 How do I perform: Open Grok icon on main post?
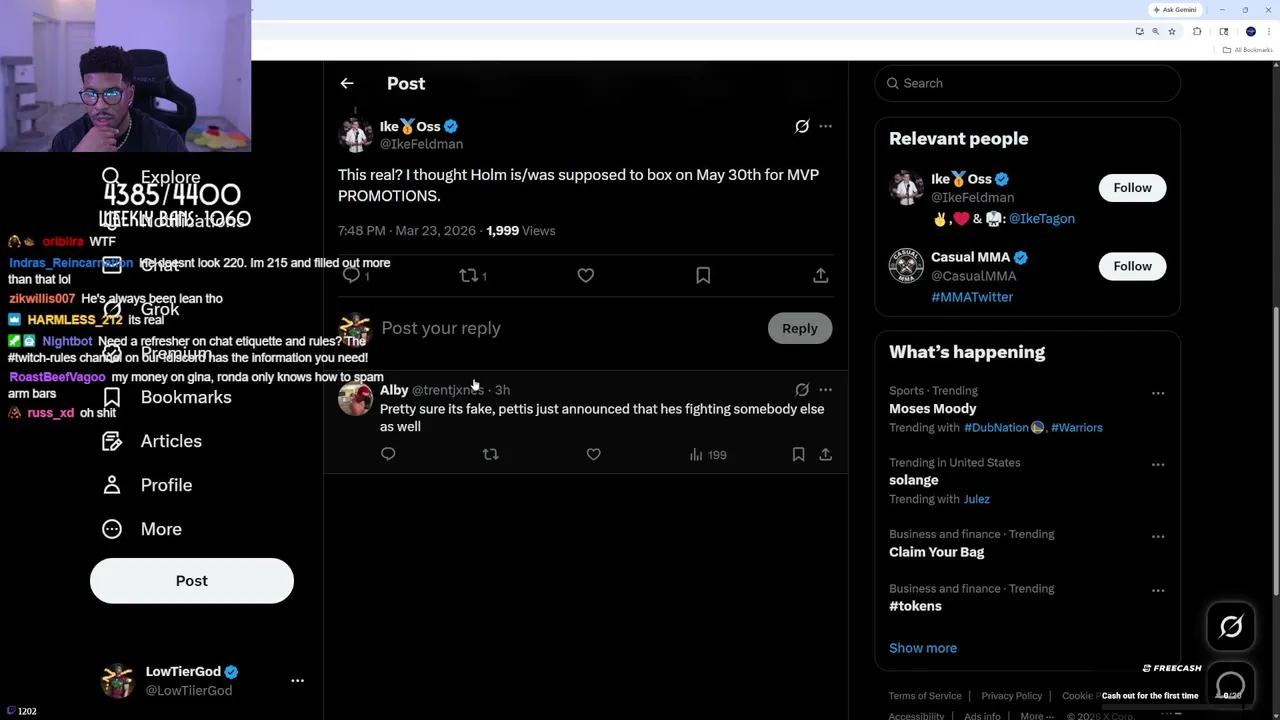tap(802, 126)
